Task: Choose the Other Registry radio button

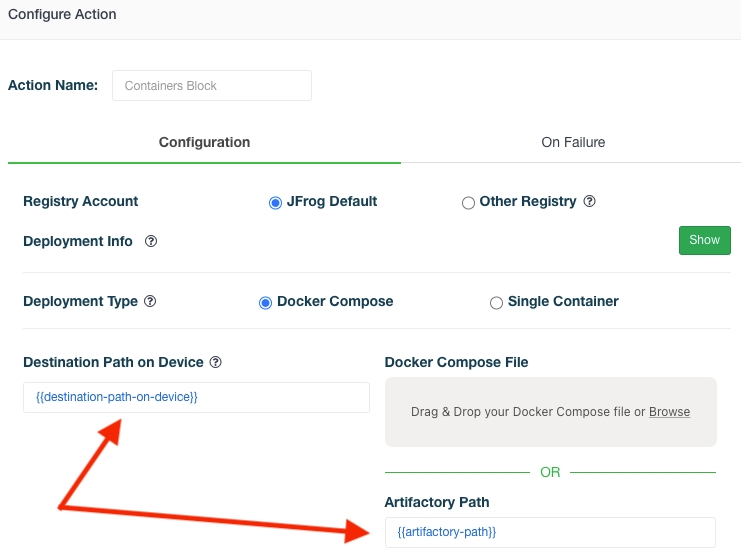Action: (468, 202)
